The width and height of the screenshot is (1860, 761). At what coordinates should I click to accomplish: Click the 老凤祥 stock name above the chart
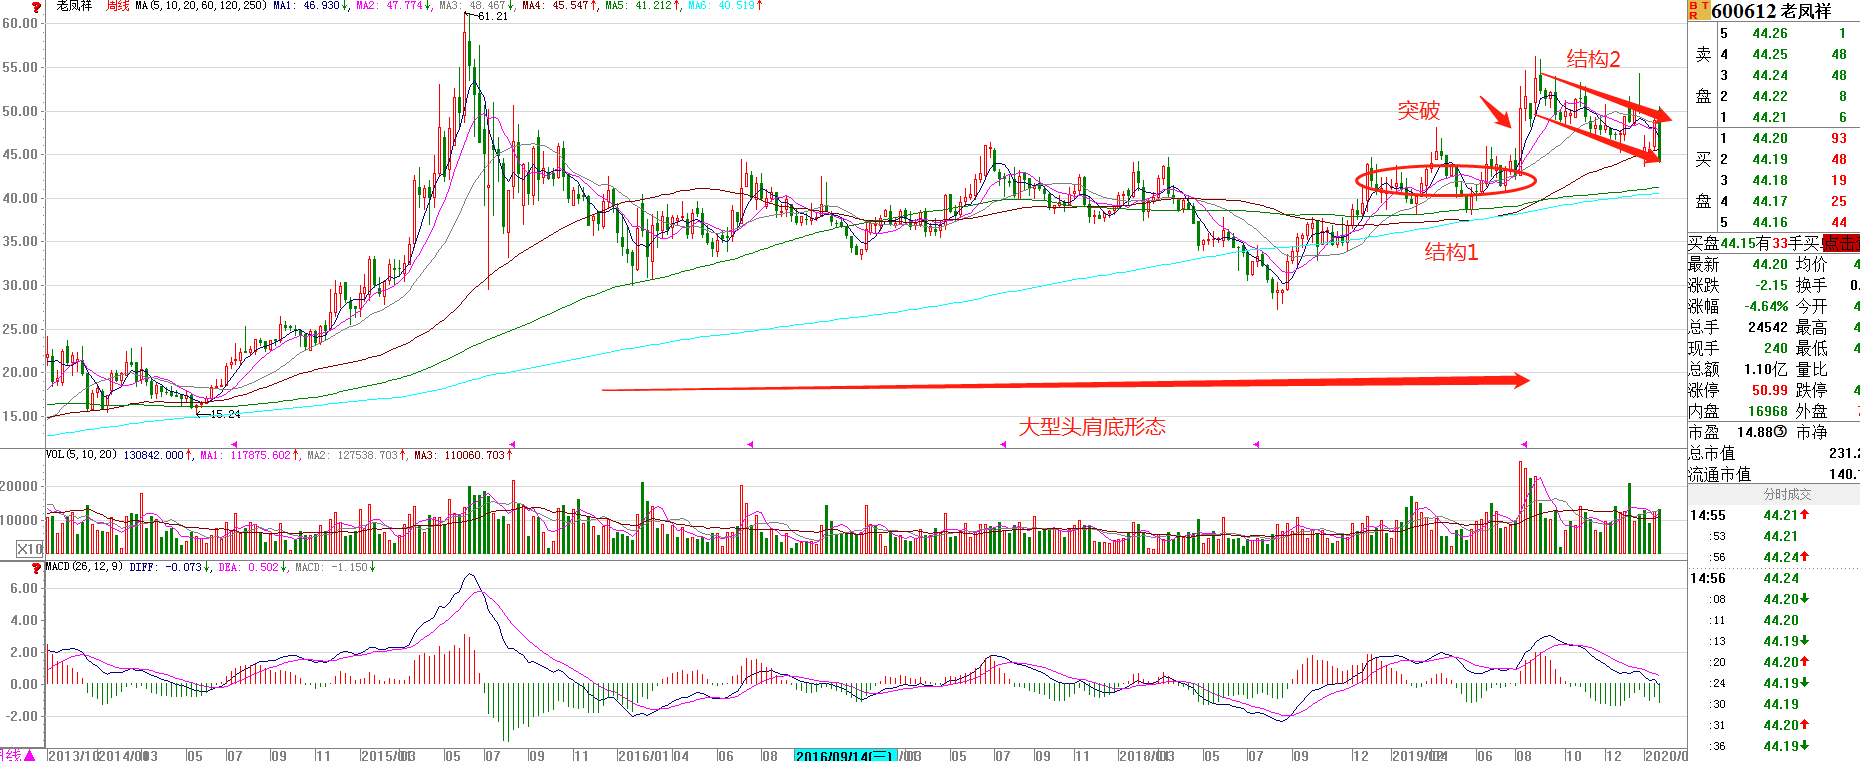[74, 6]
